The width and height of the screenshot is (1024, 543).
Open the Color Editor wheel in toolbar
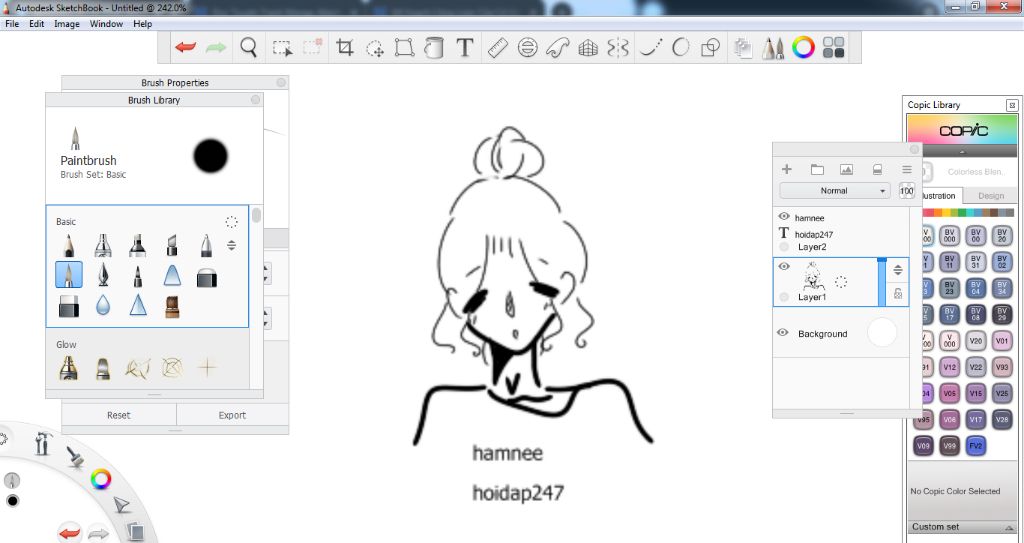[803, 47]
